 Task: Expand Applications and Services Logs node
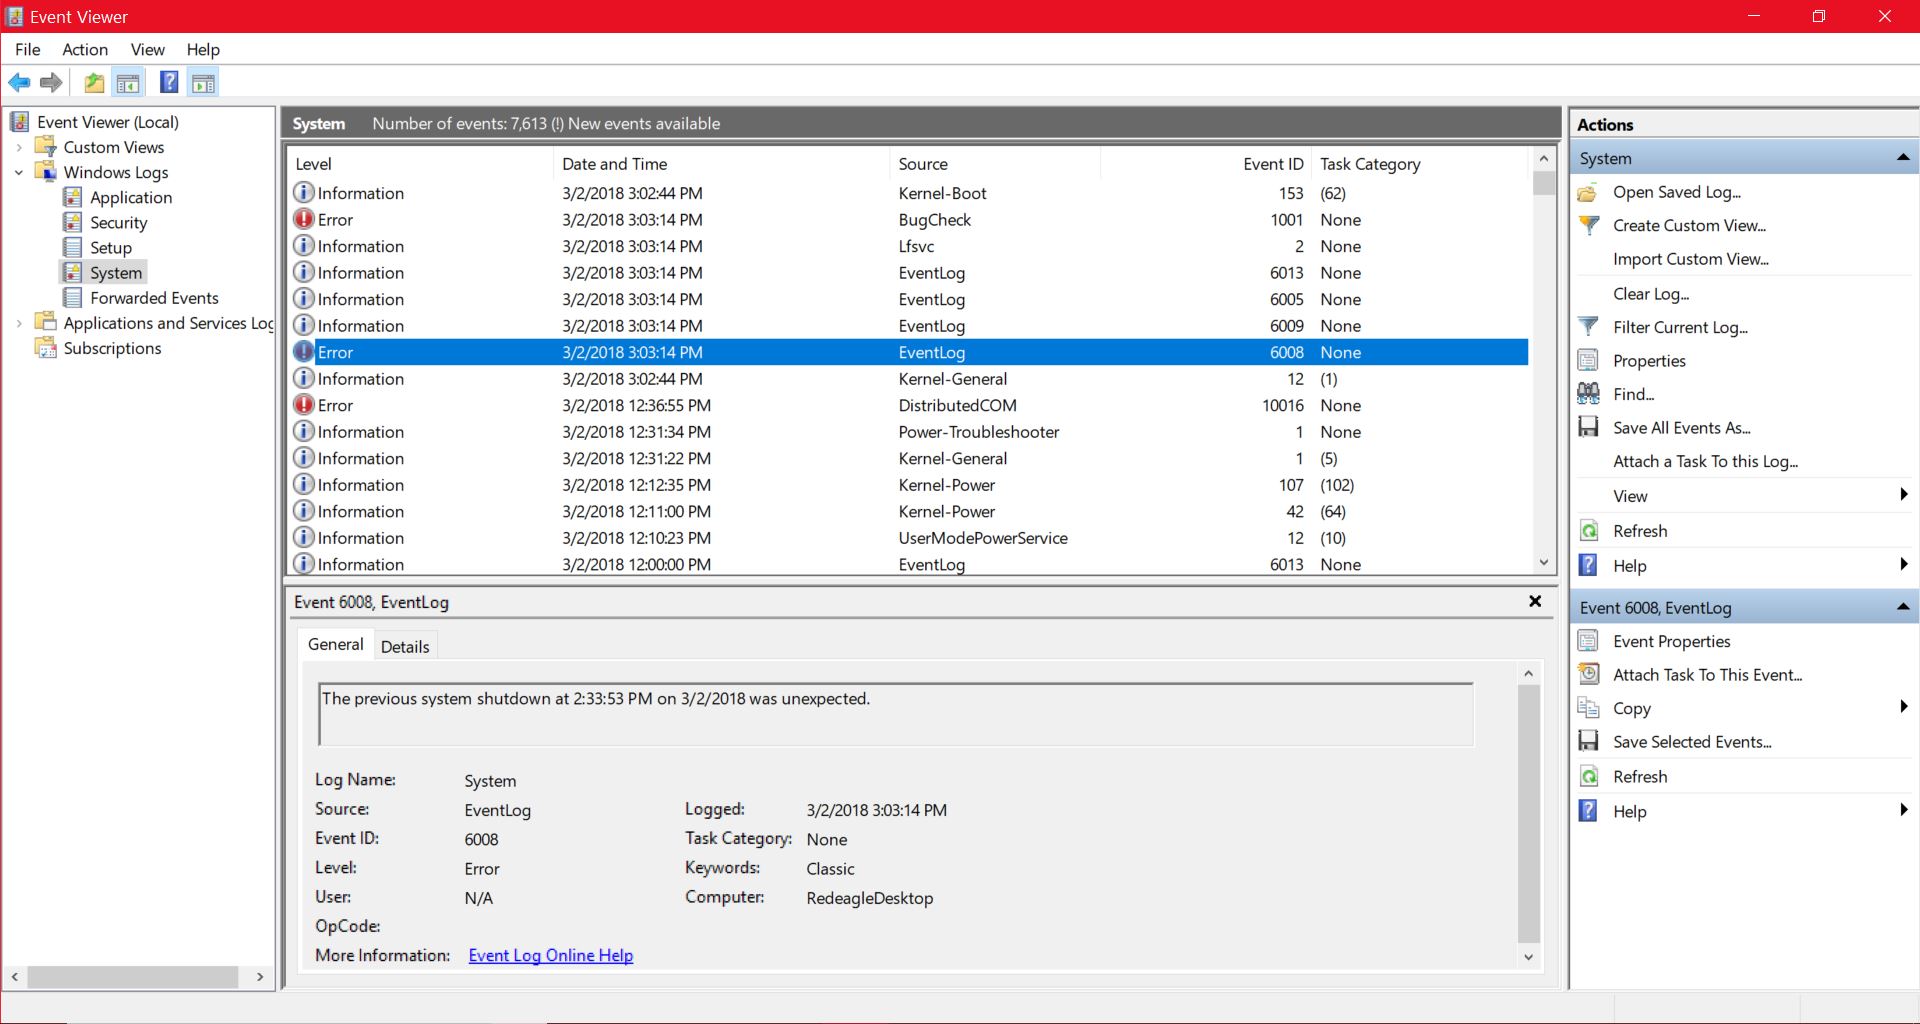pyautogui.click(x=19, y=323)
